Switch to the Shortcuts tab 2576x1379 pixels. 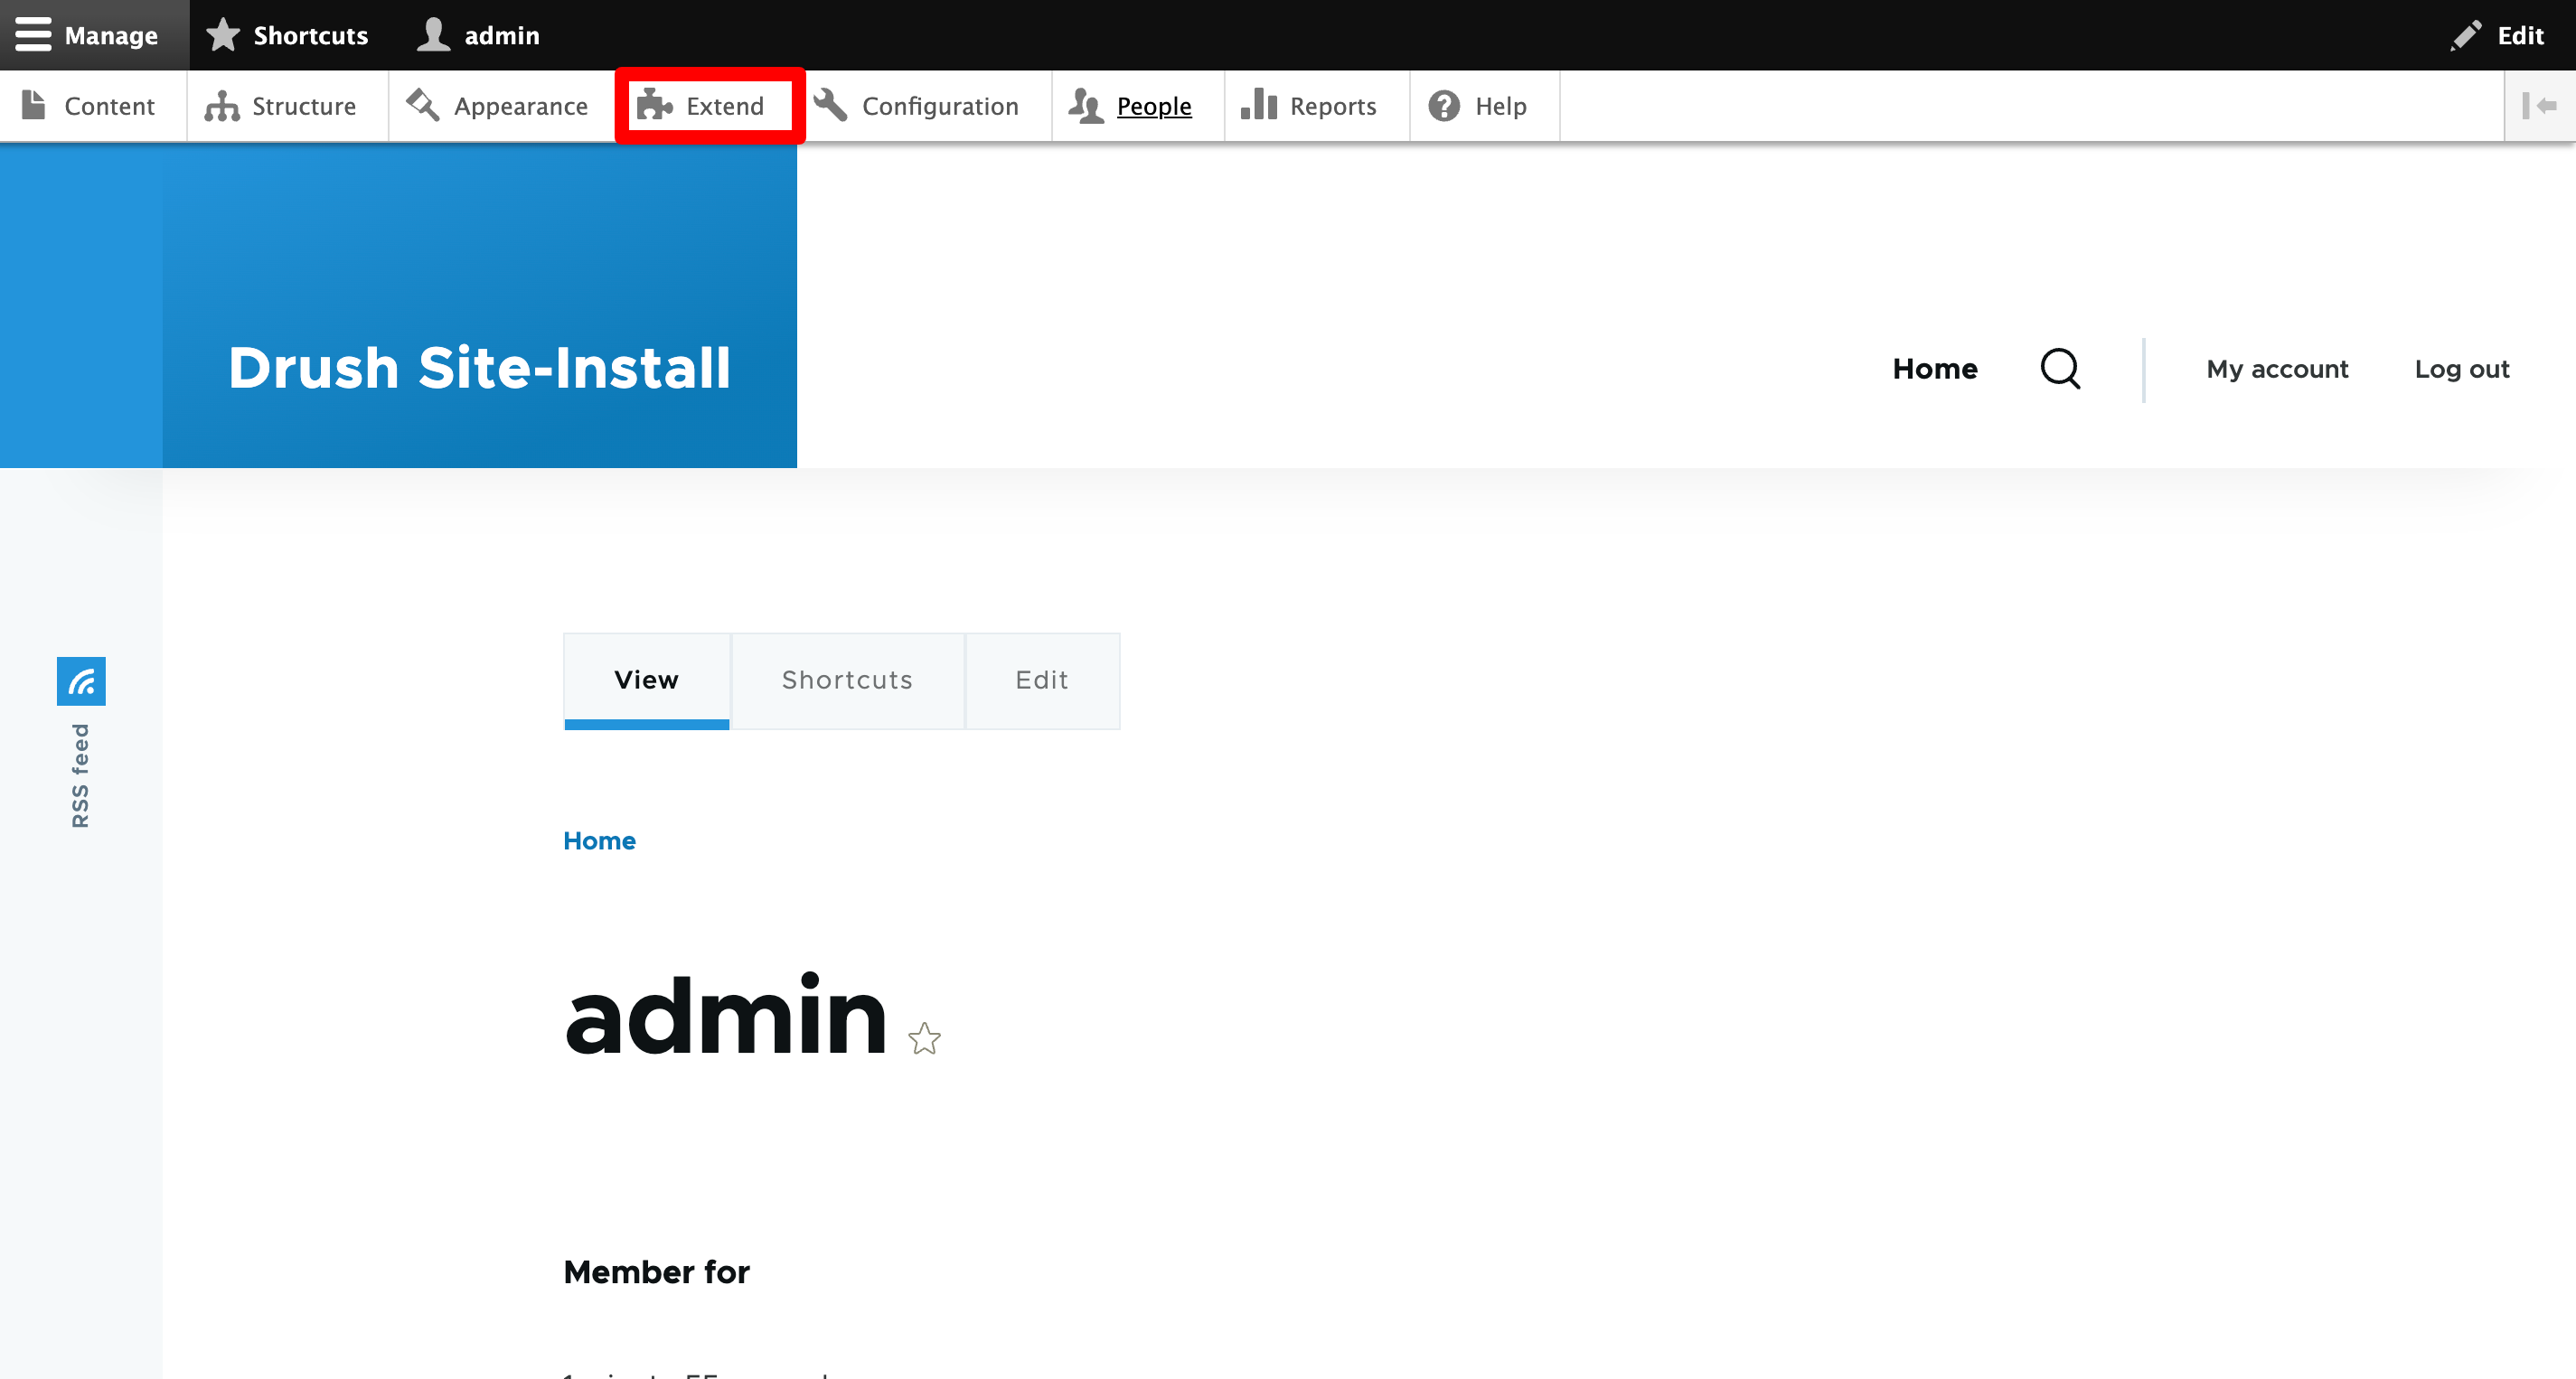tap(847, 680)
